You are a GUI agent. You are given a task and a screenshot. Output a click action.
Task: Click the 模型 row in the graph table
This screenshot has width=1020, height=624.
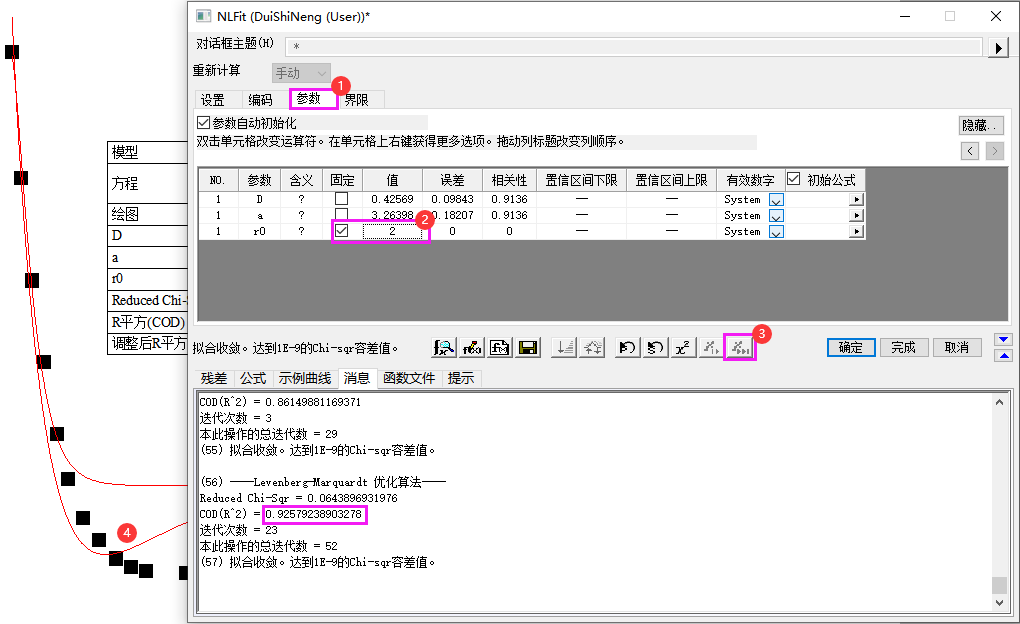(x=148, y=152)
